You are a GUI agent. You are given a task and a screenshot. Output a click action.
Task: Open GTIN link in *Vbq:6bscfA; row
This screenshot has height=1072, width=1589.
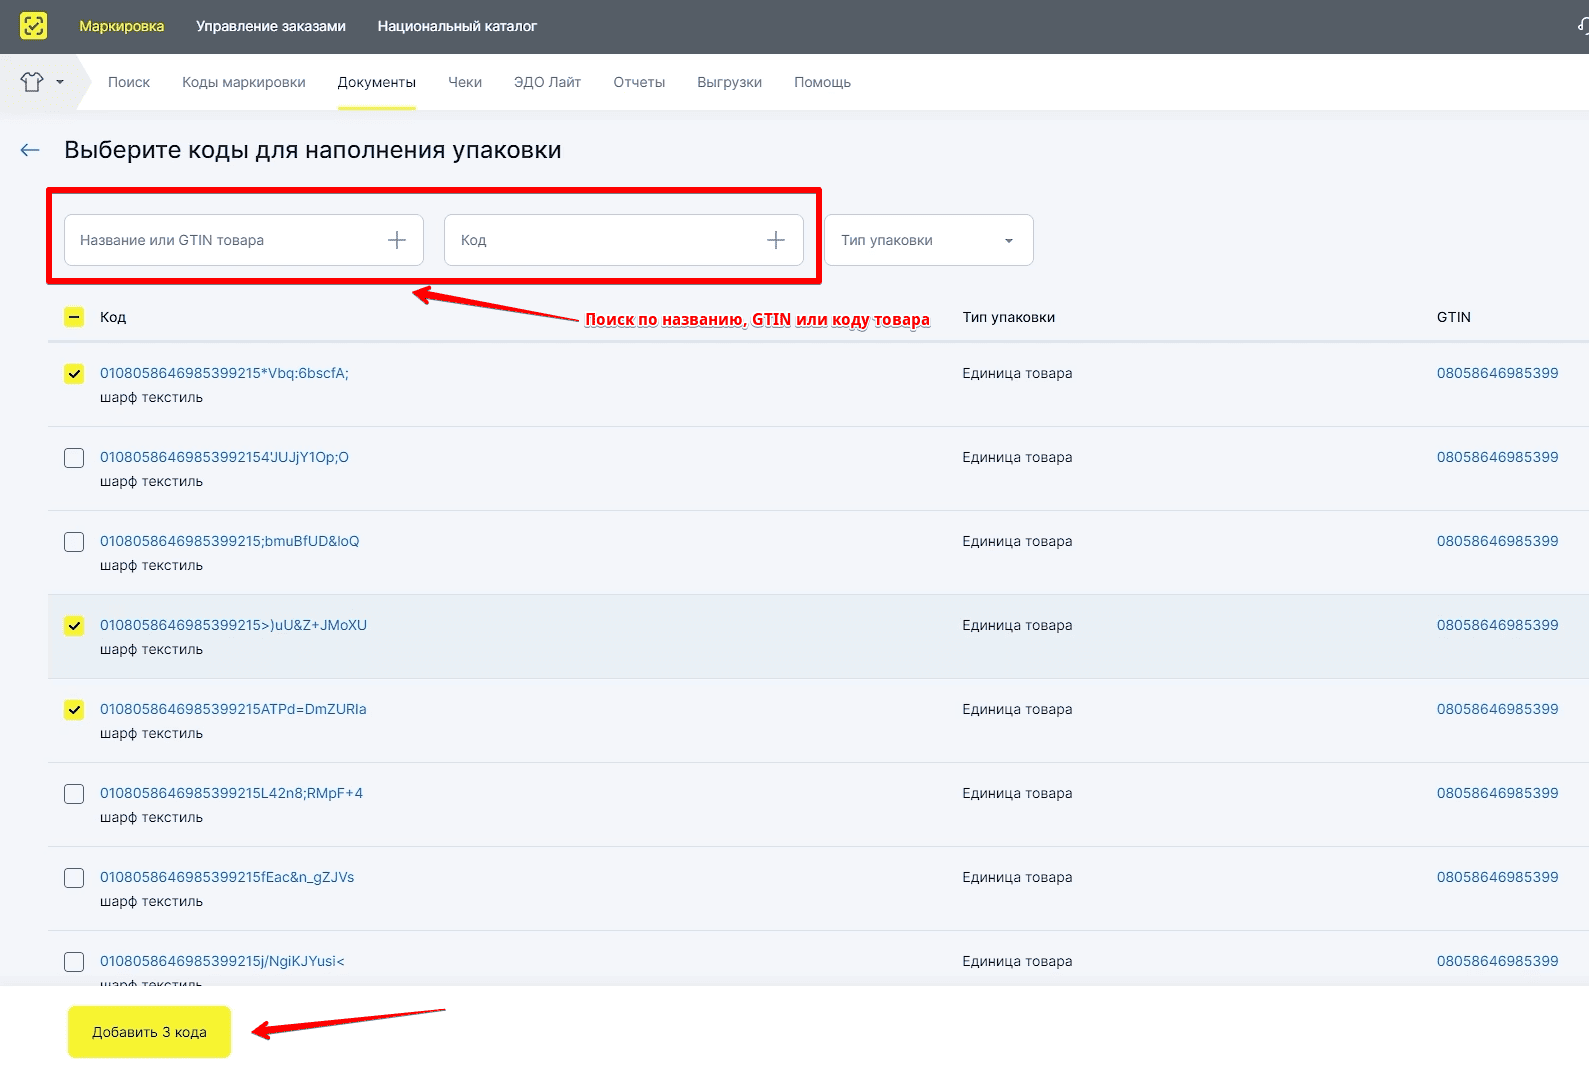[1497, 373]
